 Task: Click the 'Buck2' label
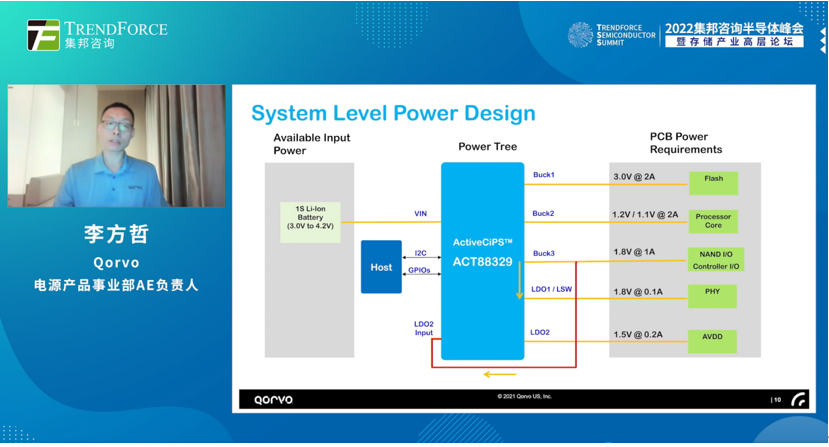click(543, 213)
